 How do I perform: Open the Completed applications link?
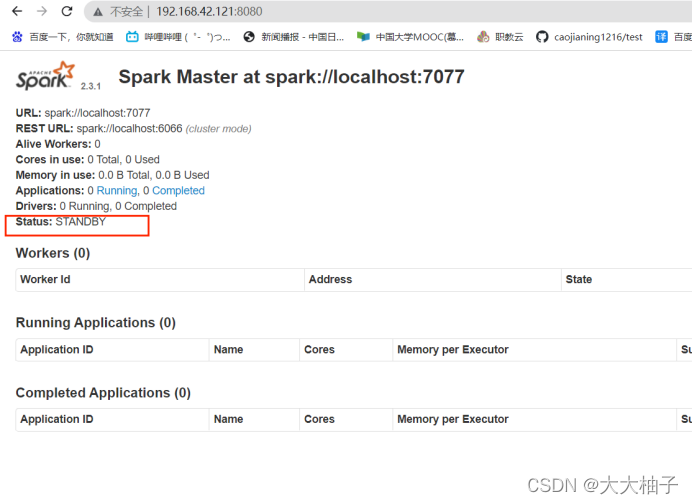pyautogui.click(x=178, y=191)
